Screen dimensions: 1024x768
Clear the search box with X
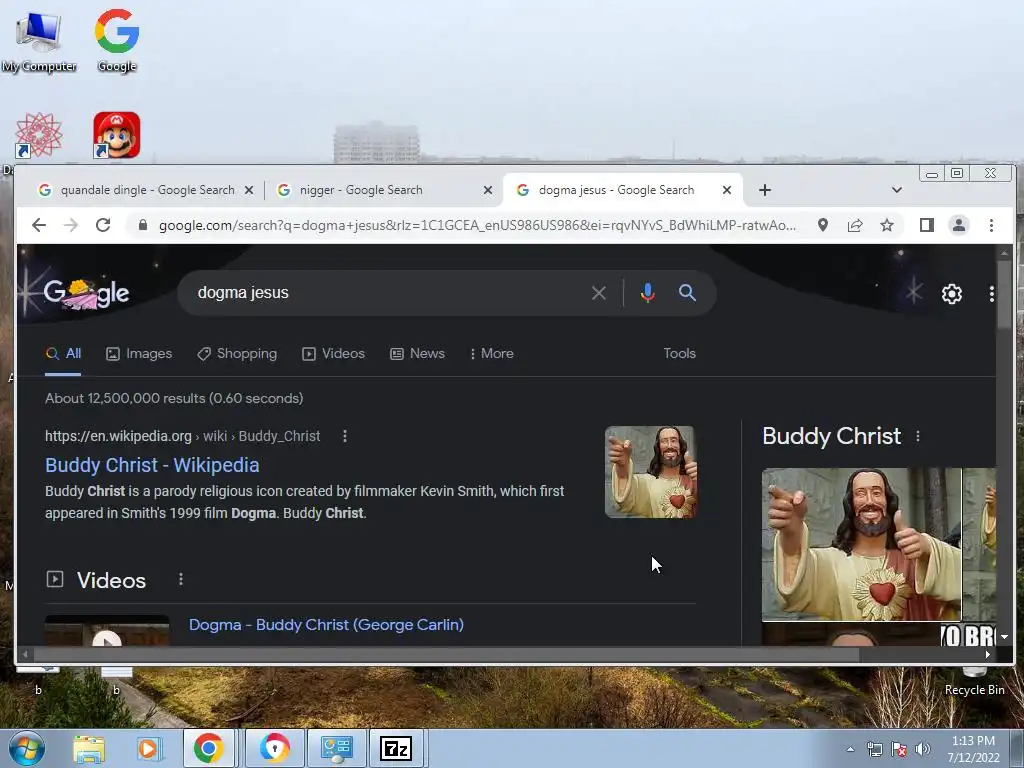599,293
